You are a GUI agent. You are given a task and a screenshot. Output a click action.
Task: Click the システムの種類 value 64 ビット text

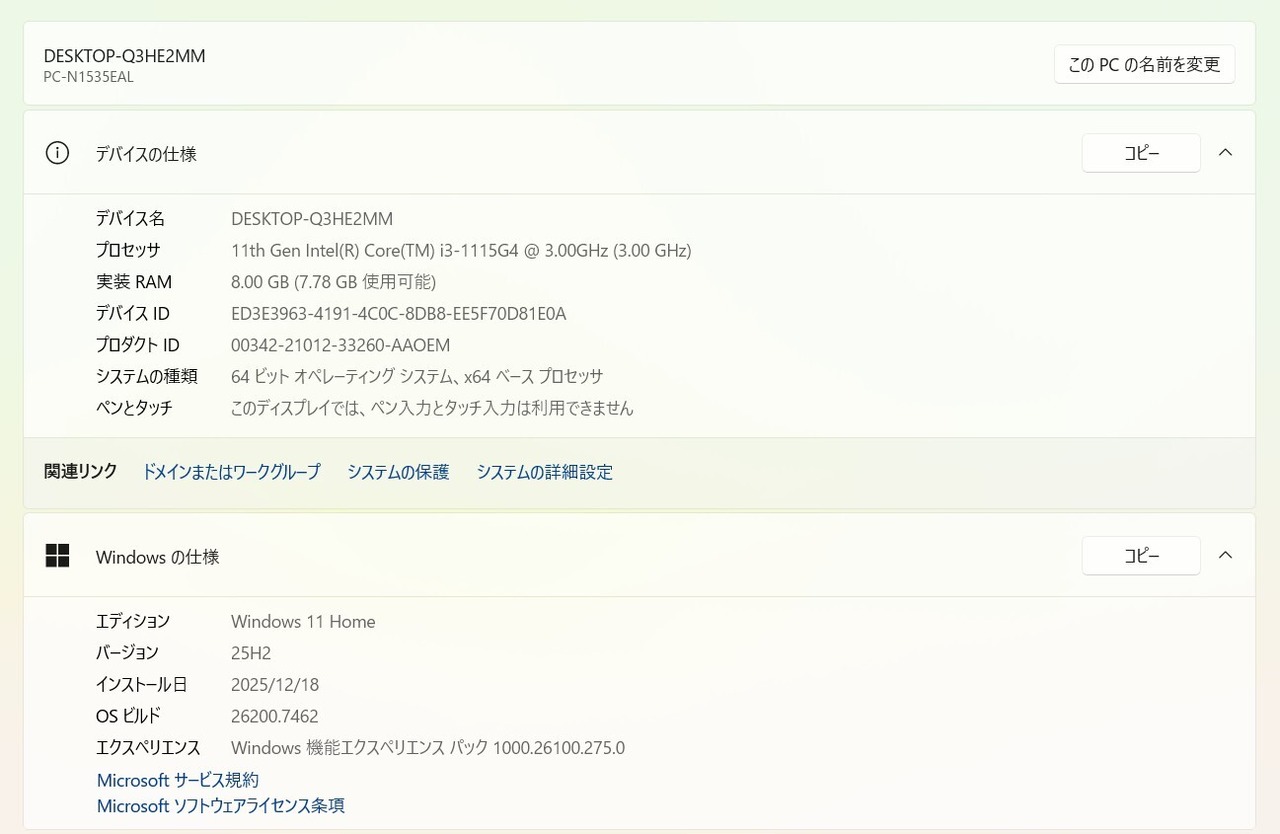coord(417,377)
